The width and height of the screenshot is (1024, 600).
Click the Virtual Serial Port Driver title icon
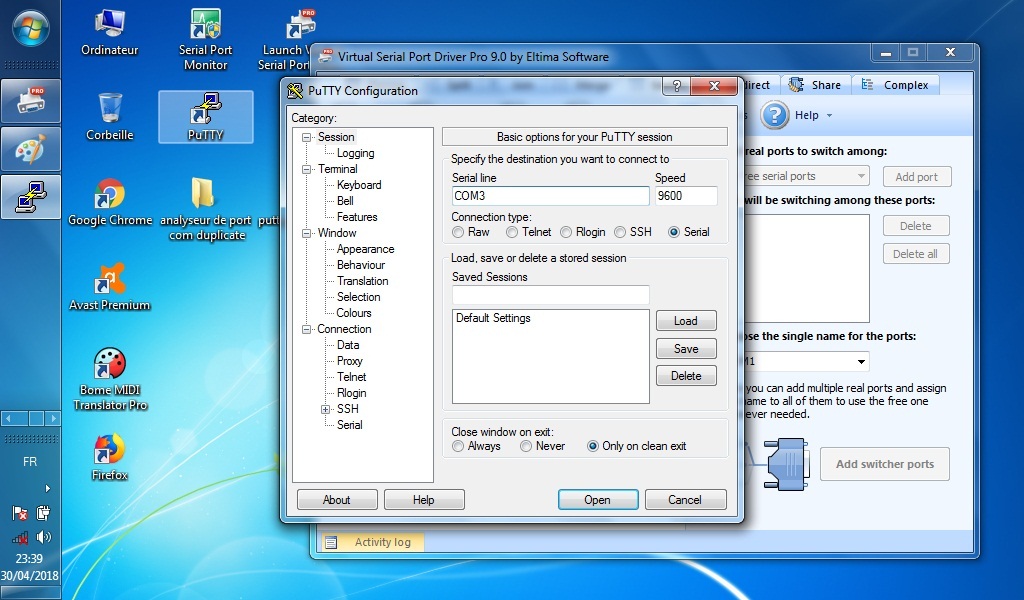tap(325, 56)
